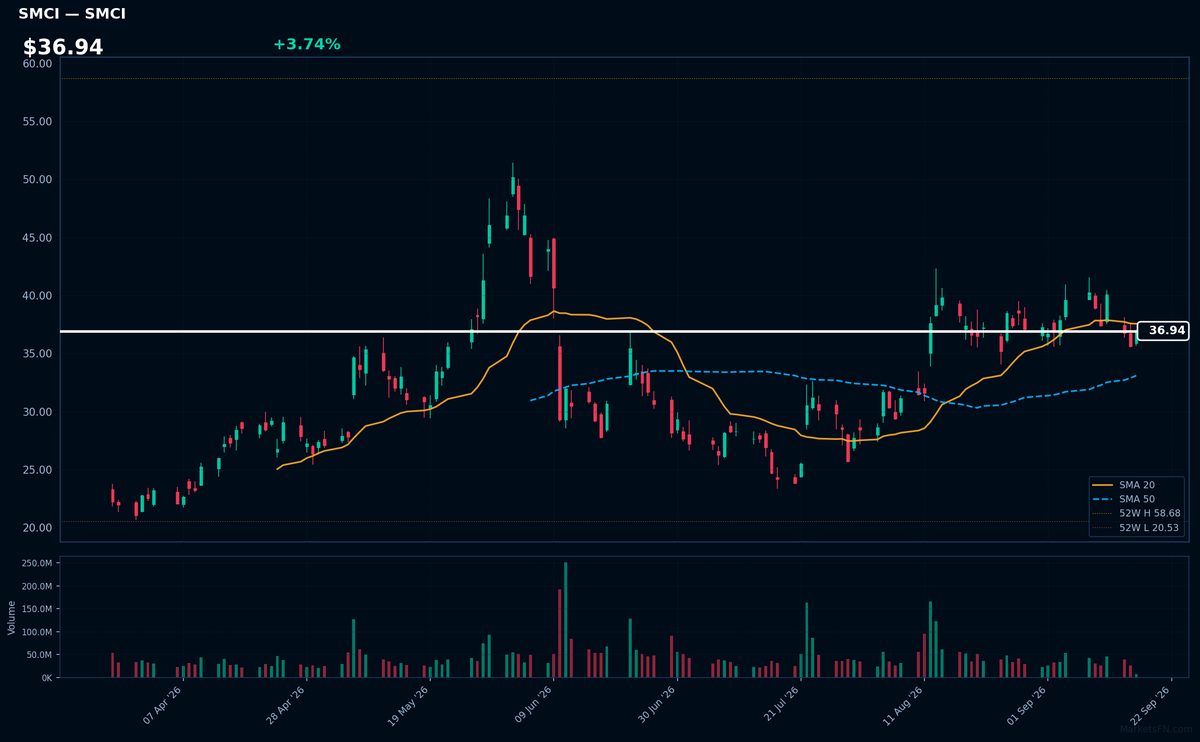Click the 36.94 price tag on right axis
Viewport: 1200px width, 742px height.
[1163, 330]
